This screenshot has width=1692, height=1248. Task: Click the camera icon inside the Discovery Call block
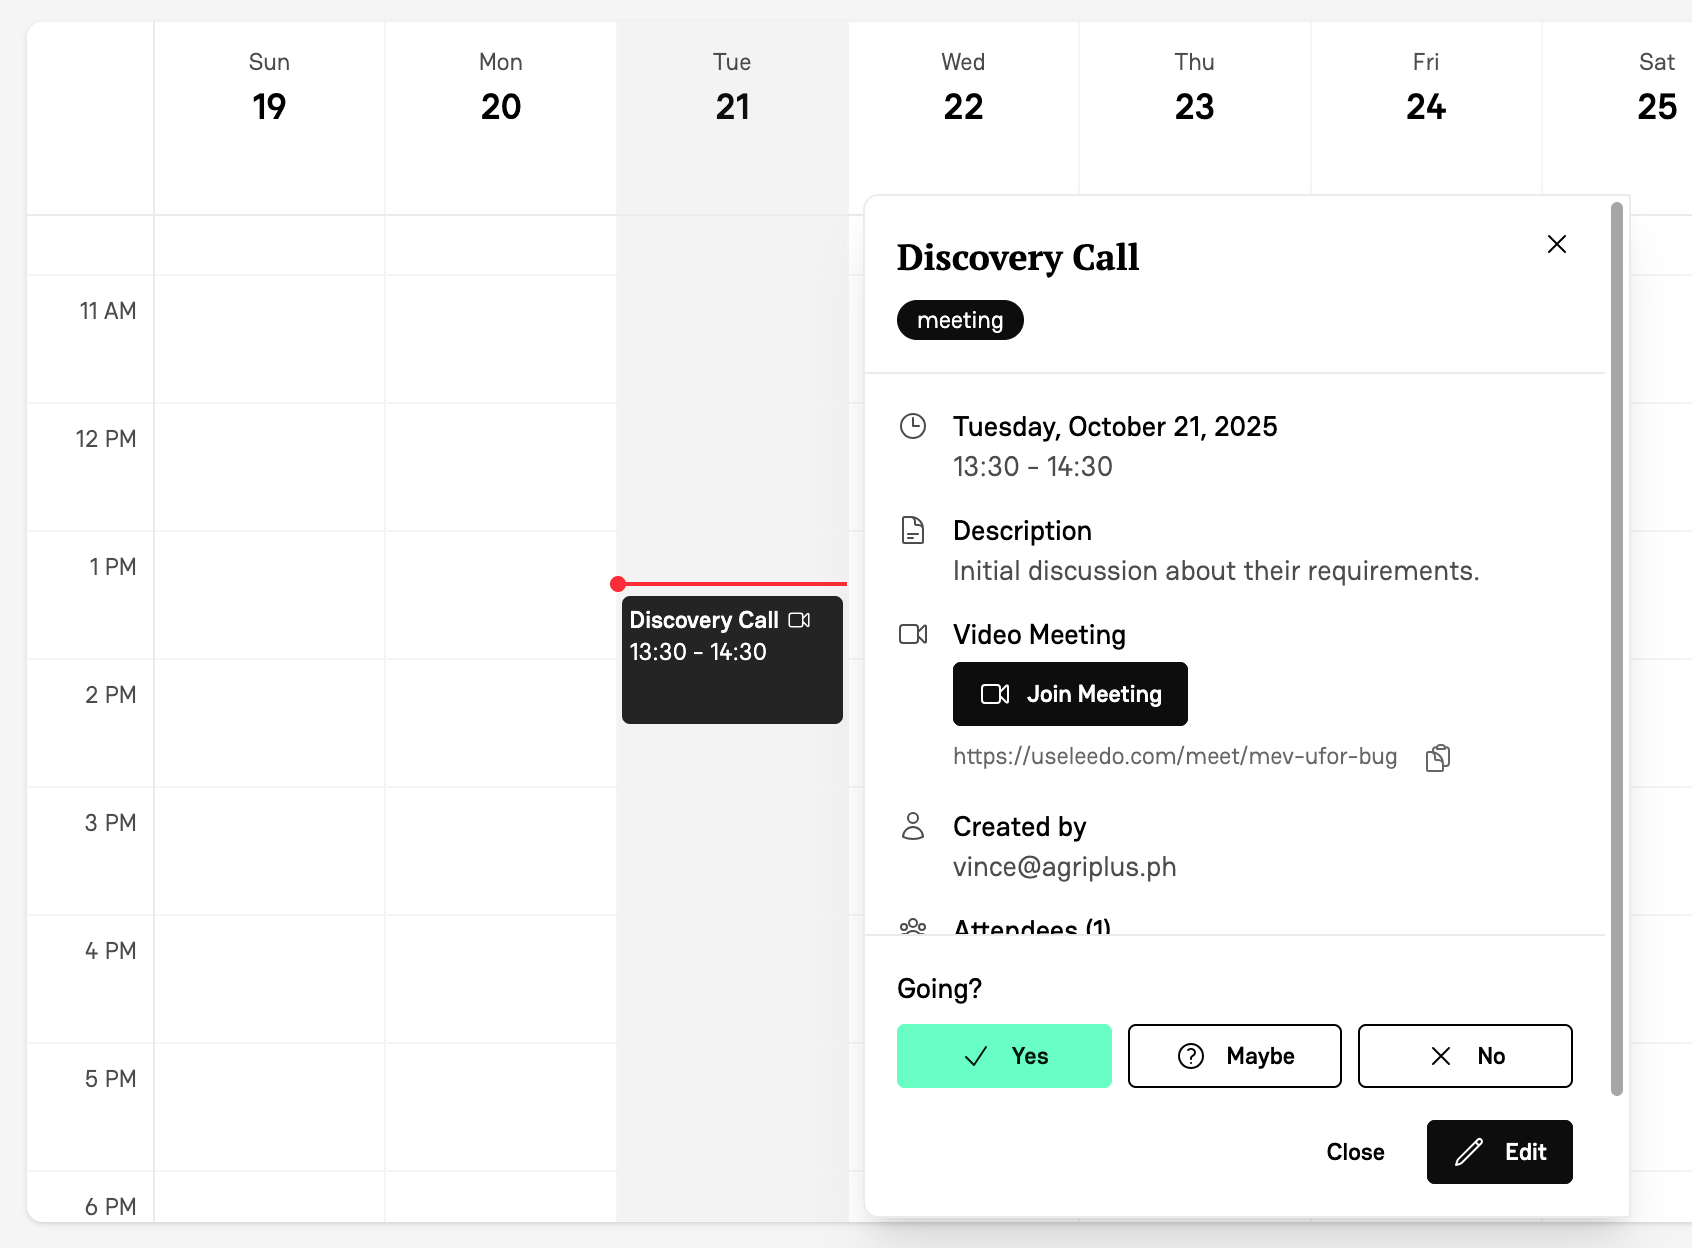point(800,620)
